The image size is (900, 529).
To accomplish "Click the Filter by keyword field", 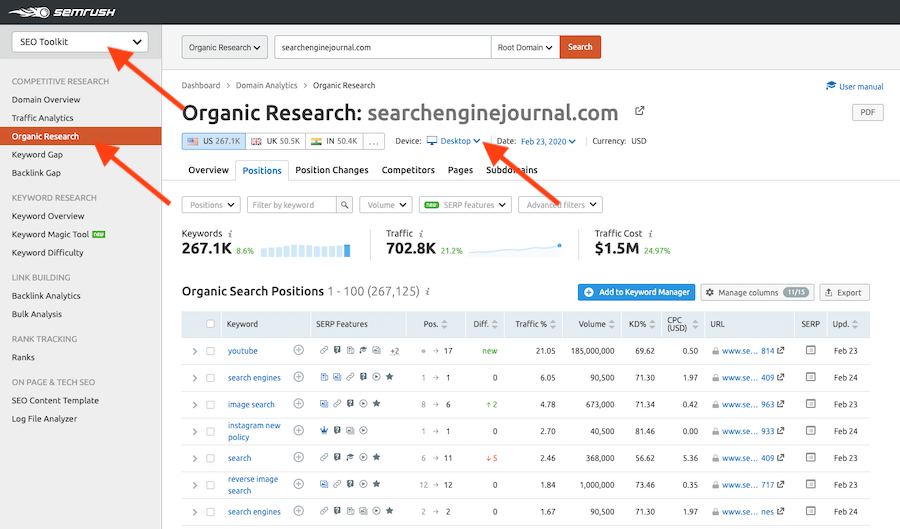I will (x=292, y=205).
